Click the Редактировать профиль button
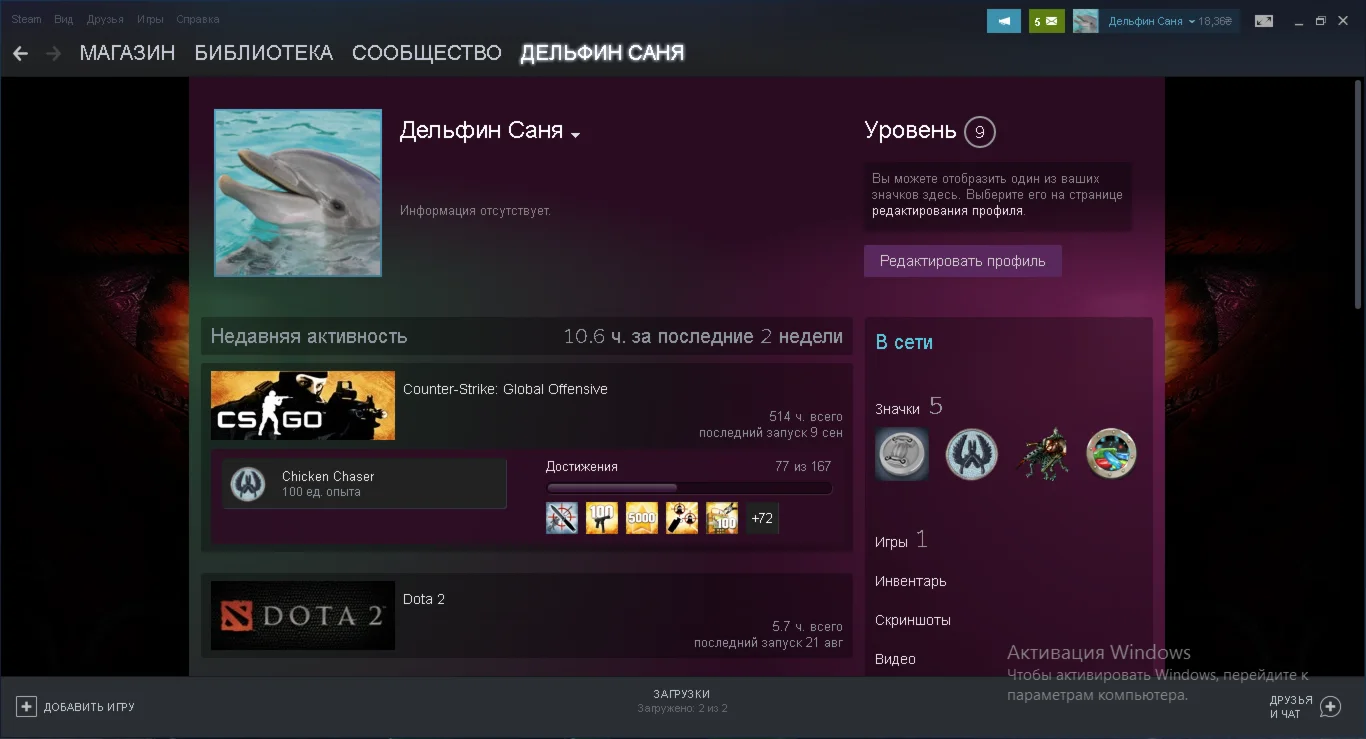 tap(962, 260)
